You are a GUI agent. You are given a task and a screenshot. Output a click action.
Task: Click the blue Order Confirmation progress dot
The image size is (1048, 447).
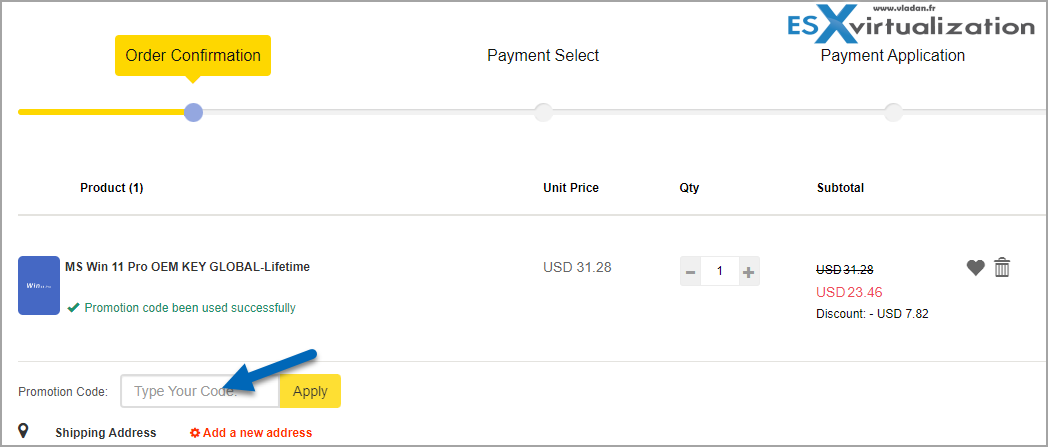point(193,112)
